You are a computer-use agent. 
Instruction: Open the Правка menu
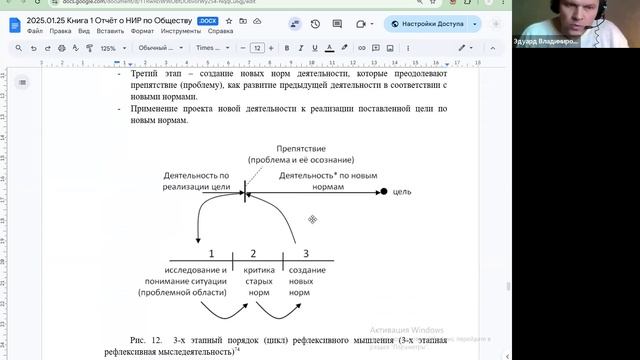point(60,31)
